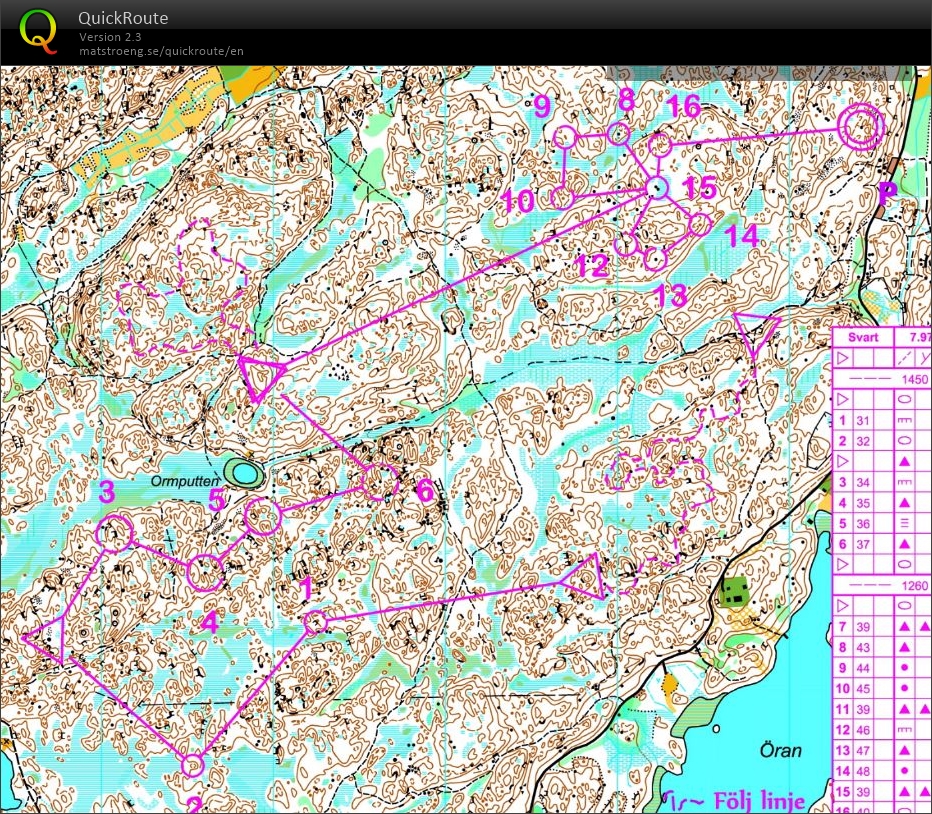Click map control number 13 label
This screenshot has width=932, height=814.
tap(670, 296)
